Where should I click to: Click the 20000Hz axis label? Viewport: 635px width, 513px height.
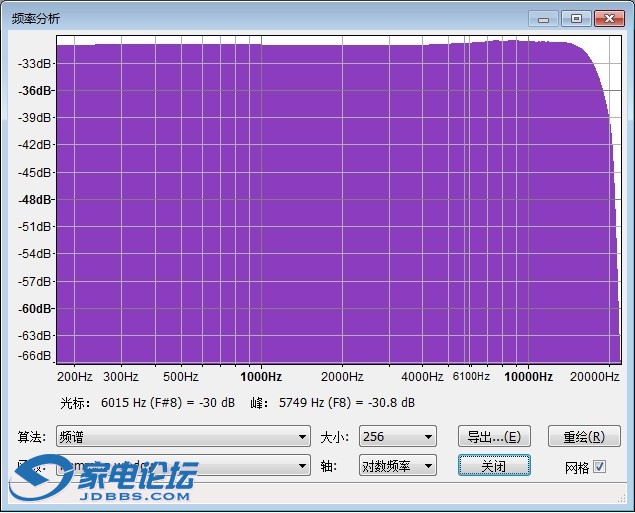coord(595,377)
